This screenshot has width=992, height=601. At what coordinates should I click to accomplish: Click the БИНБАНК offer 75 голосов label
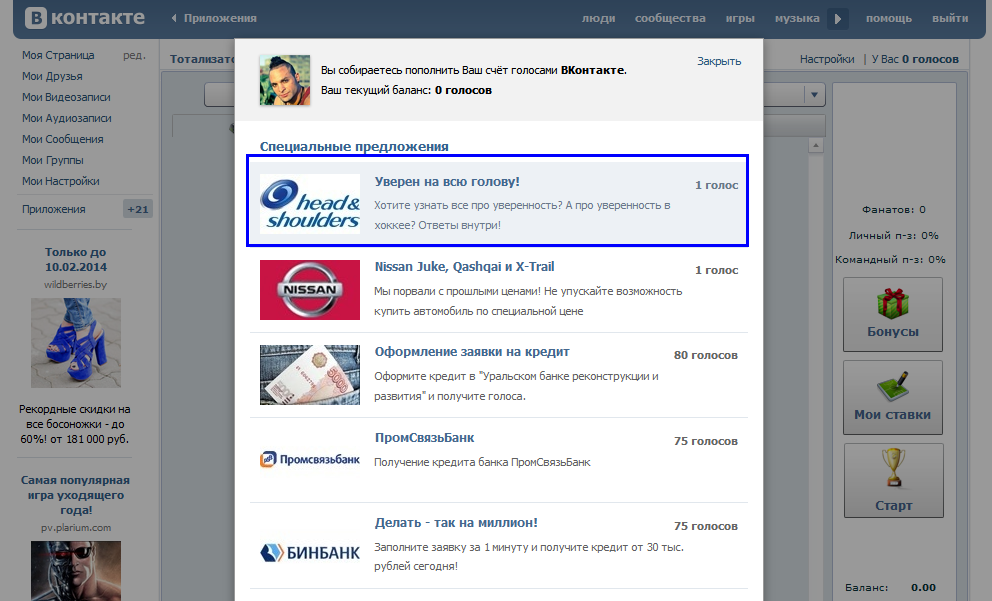(705, 526)
